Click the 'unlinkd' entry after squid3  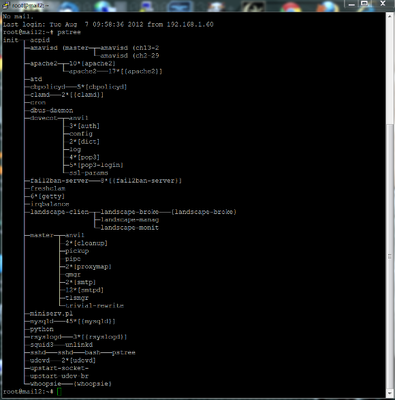pos(79,345)
